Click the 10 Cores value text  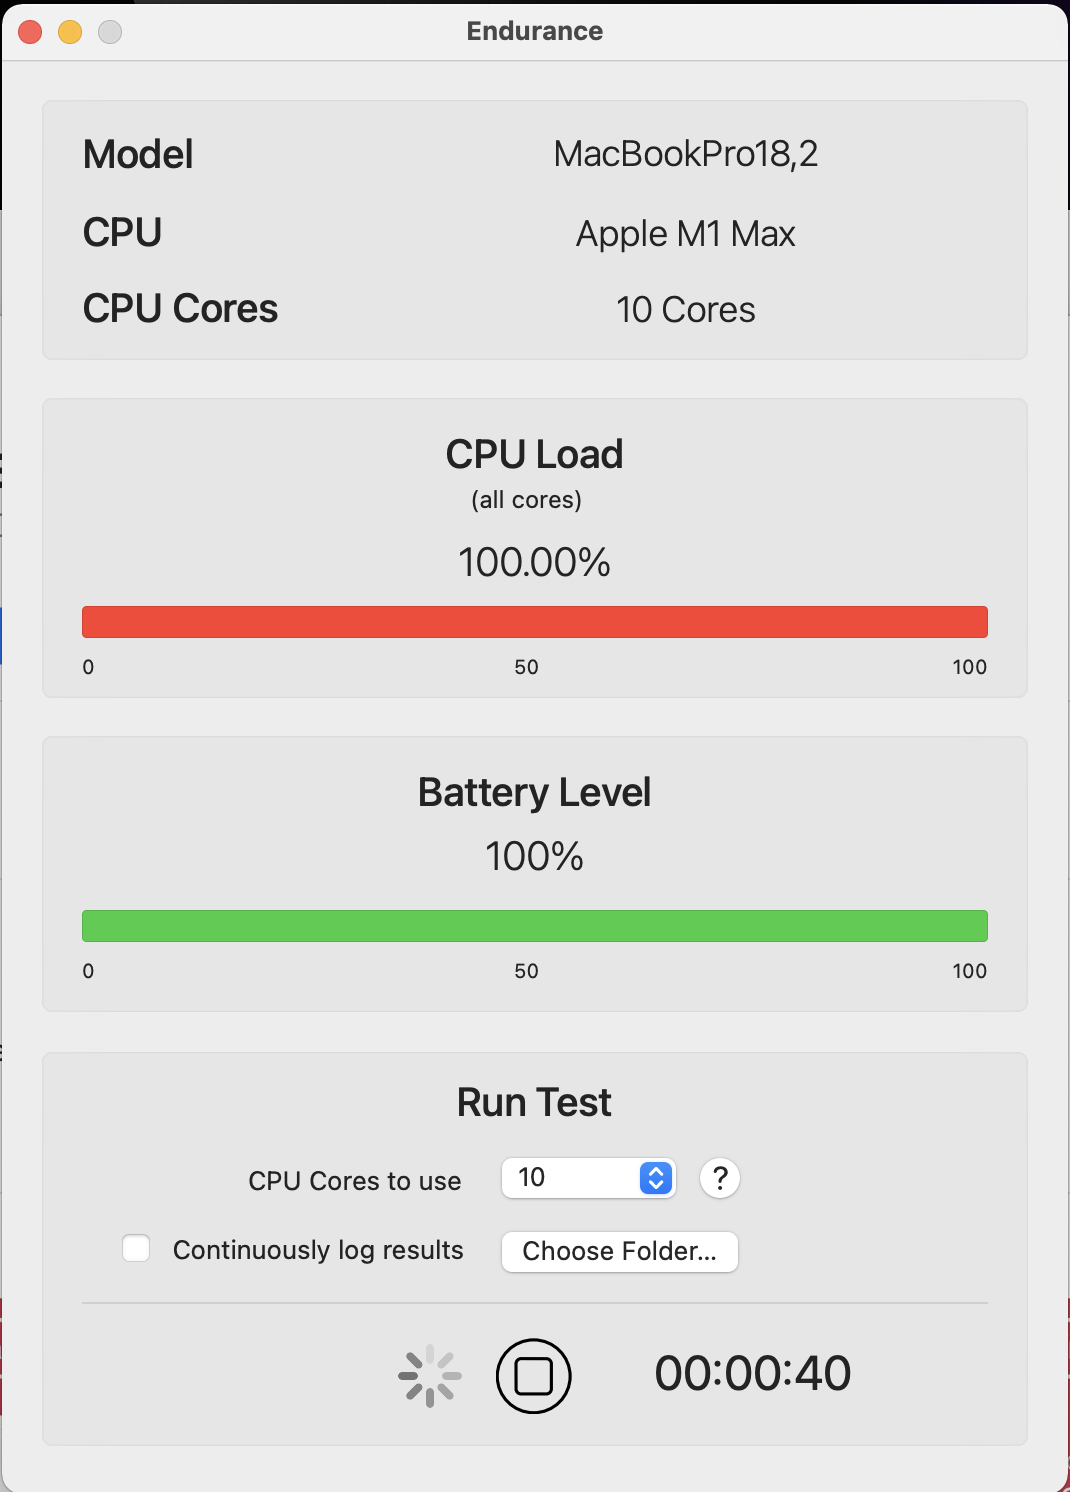tap(686, 310)
